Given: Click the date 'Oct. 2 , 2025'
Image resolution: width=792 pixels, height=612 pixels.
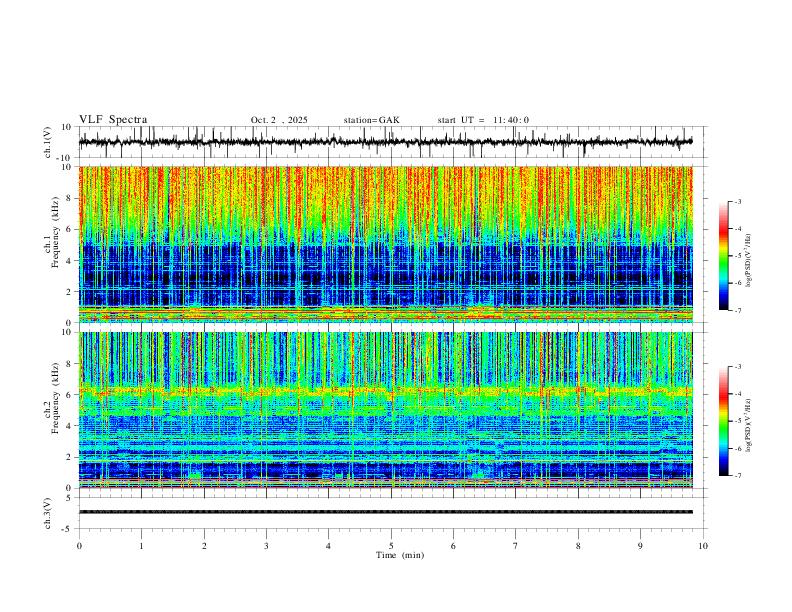Looking at the screenshot, I should point(279,120).
